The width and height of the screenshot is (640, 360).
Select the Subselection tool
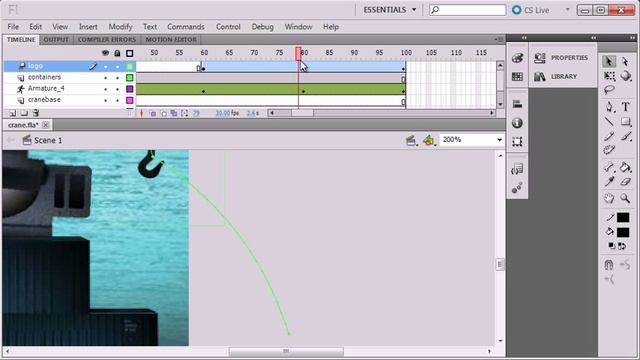pyautogui.click(x=625, y=61)
